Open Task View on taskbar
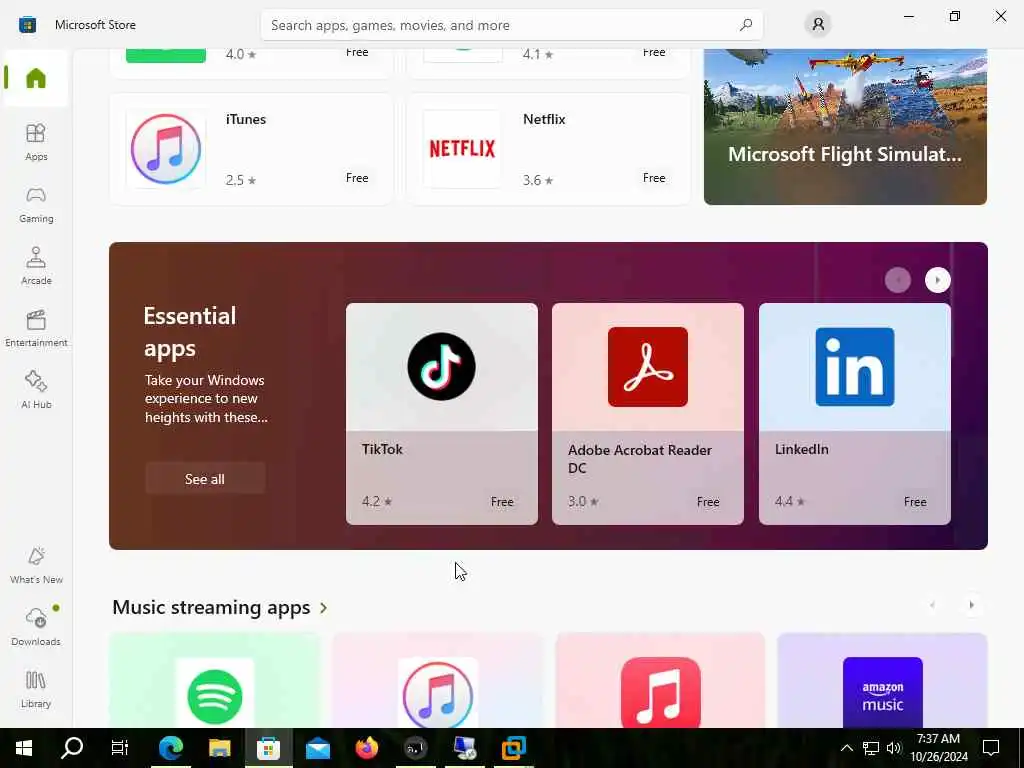The height and width of the screenshot is (768, 1024). pyautogui.click(x=120, y=748)
